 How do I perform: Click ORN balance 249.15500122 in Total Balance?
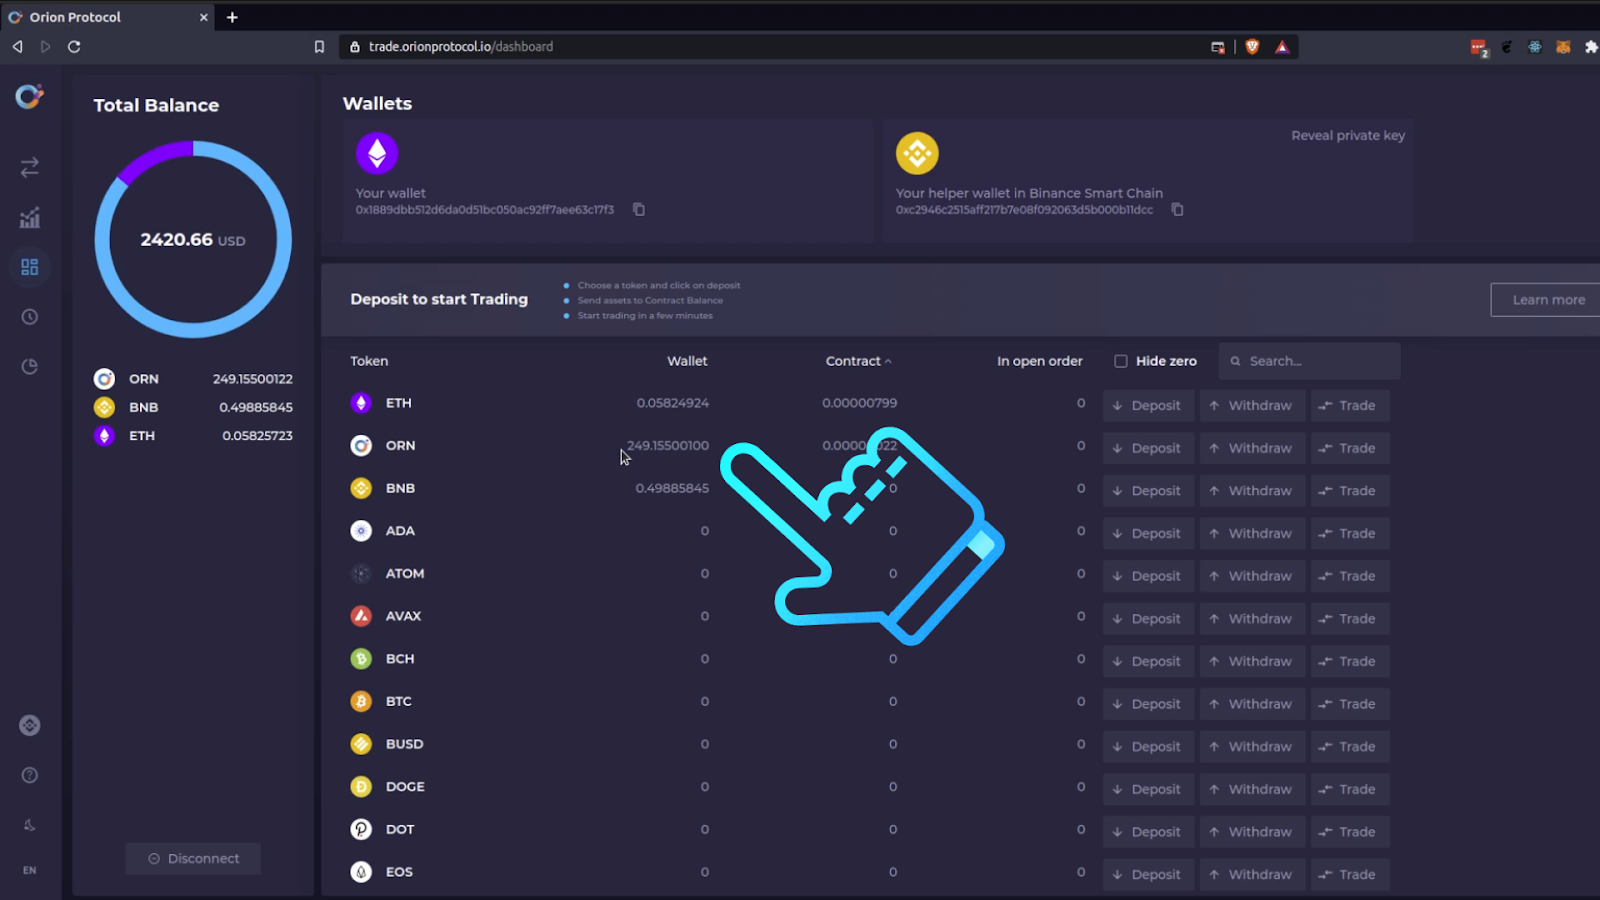tap(253, 379)
